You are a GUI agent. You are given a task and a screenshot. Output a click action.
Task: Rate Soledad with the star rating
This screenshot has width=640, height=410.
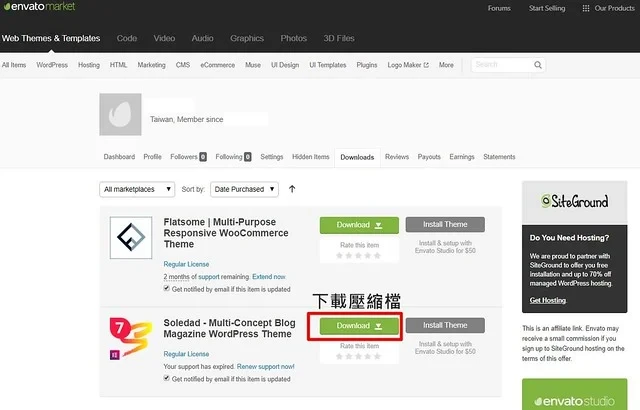pyautogui.click(x=358, y=356)
